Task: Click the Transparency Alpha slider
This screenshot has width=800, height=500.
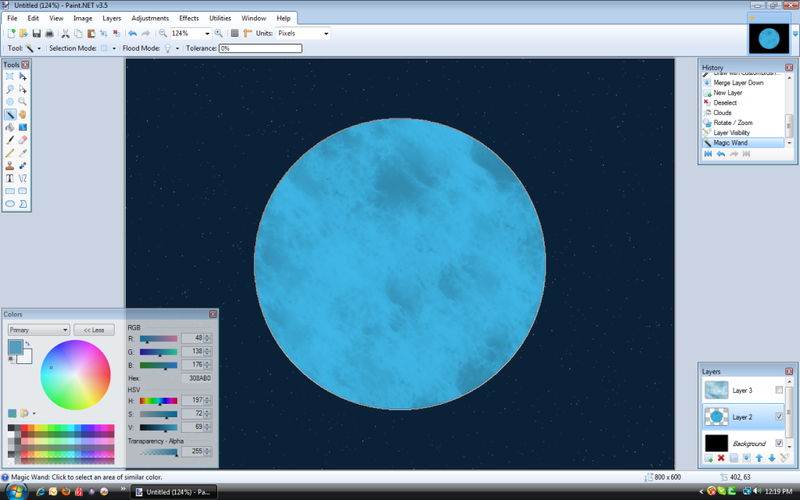Action: [159, 452]
